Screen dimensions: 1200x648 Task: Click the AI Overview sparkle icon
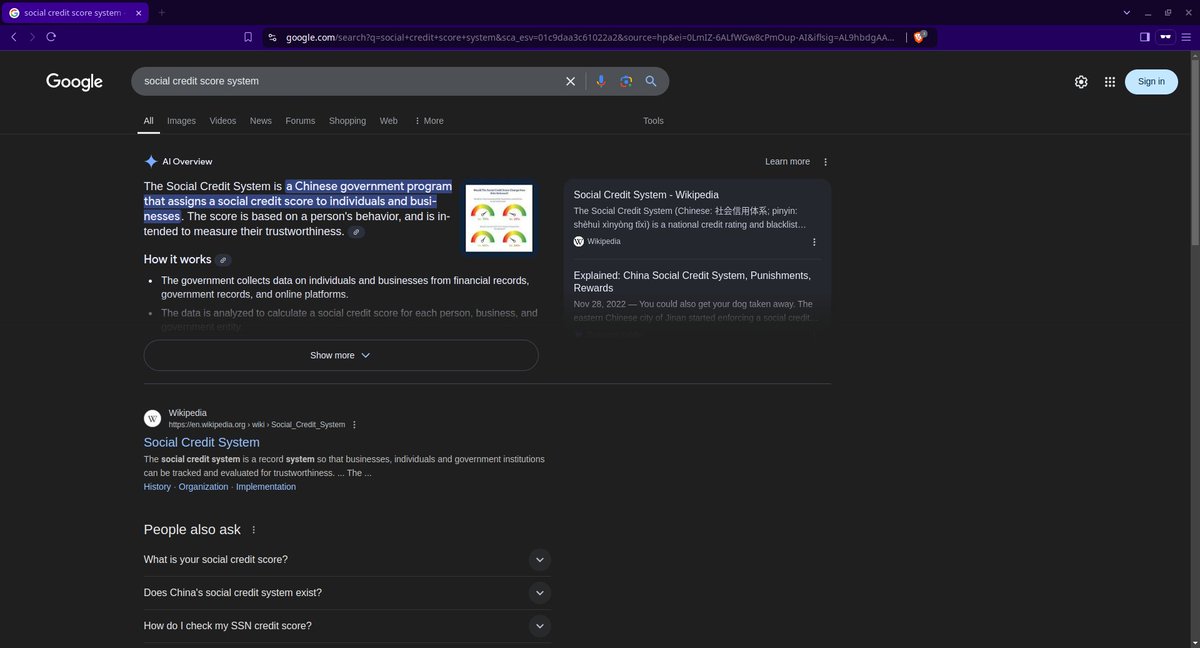coord(151,161)
